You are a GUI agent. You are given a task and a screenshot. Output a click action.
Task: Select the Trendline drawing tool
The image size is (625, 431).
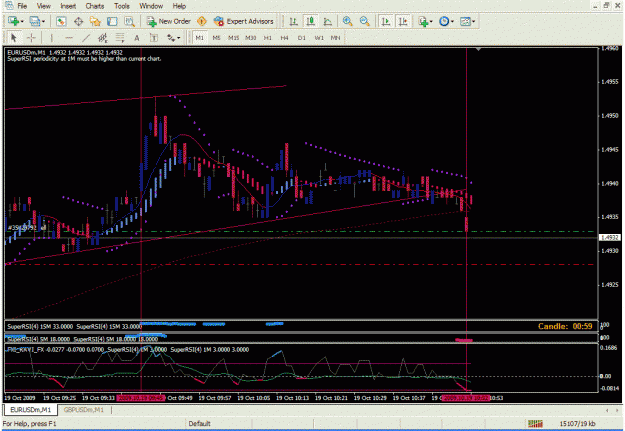[x=86, y=38]
